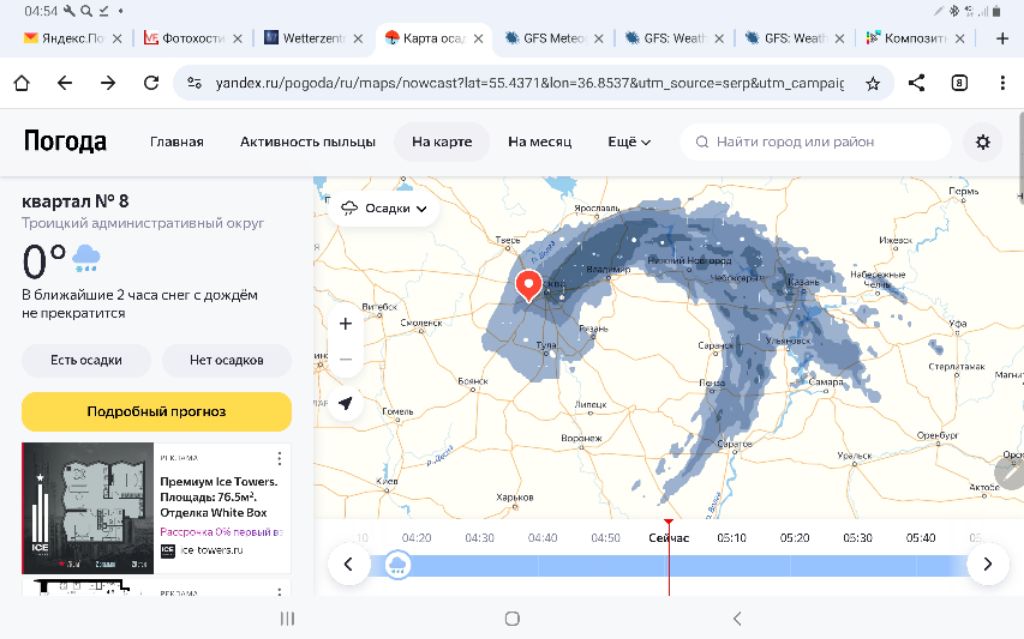Bookmark this page with star icon
Image resolution: width=1024 pixels, height=639 pixels.
(872, 83)
